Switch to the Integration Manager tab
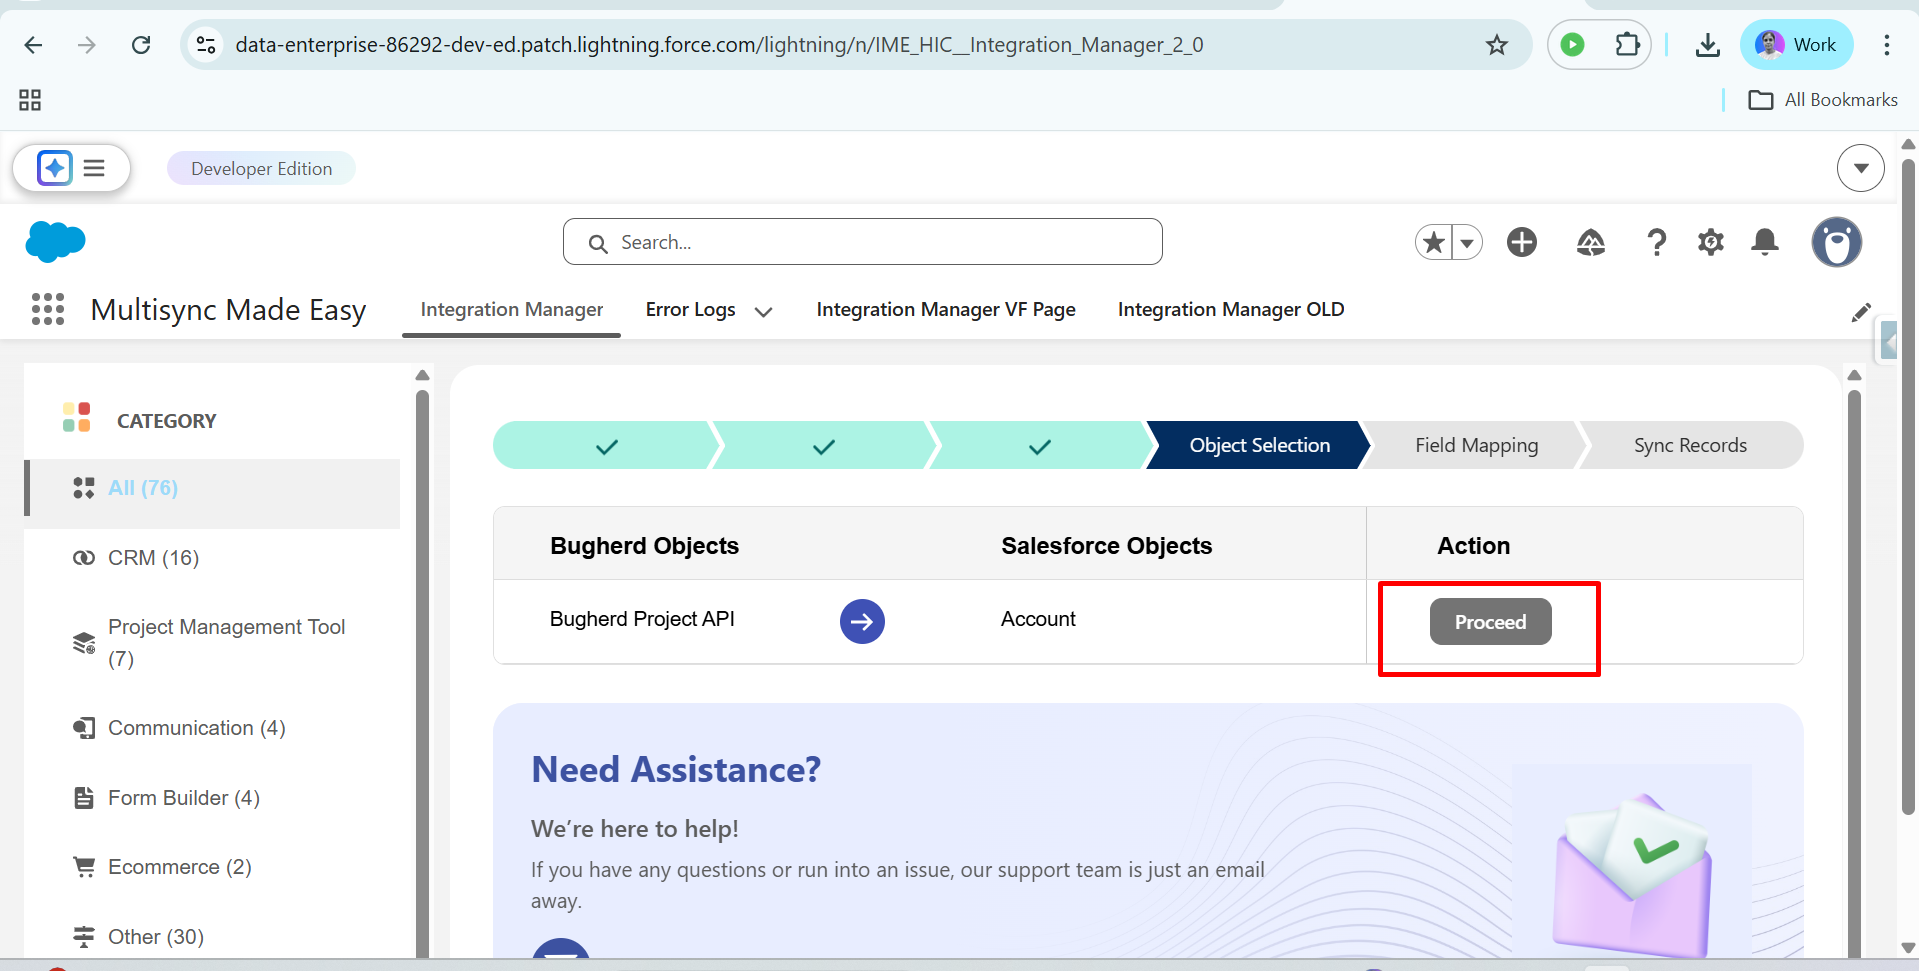This screenshot has height=971, width=1919. pyautogui.click(x=511, y=310)
